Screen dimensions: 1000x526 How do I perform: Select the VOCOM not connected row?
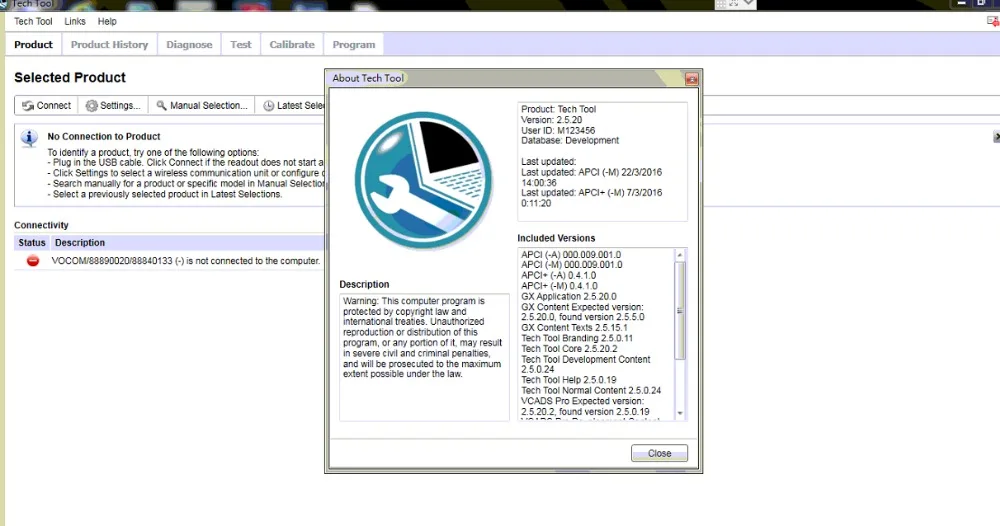point(170,261)
